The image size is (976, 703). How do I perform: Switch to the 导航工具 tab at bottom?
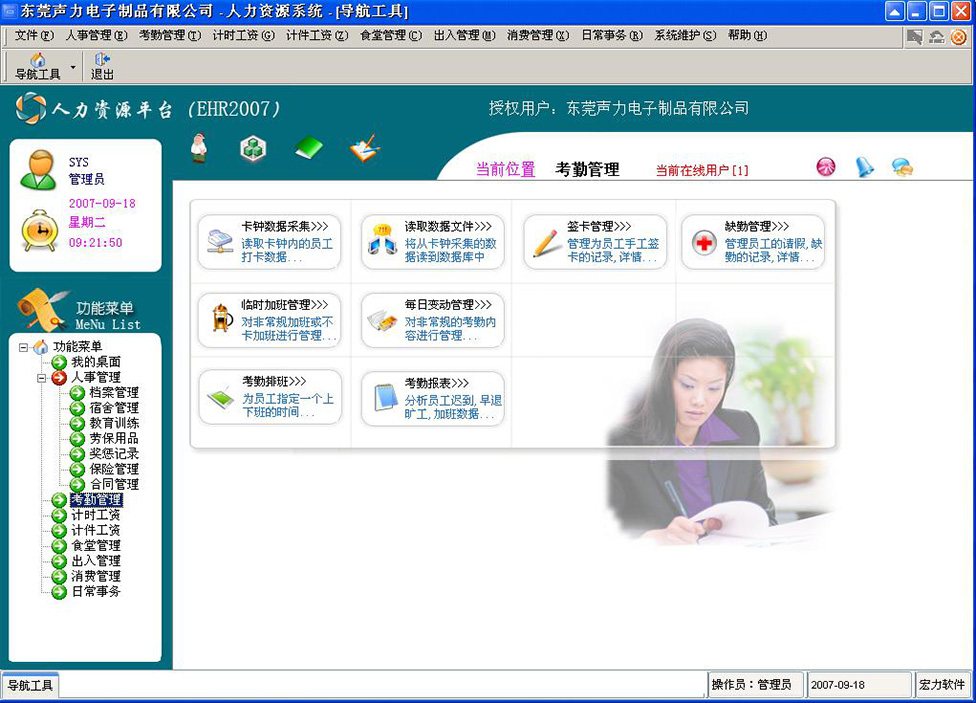(30, 685)
